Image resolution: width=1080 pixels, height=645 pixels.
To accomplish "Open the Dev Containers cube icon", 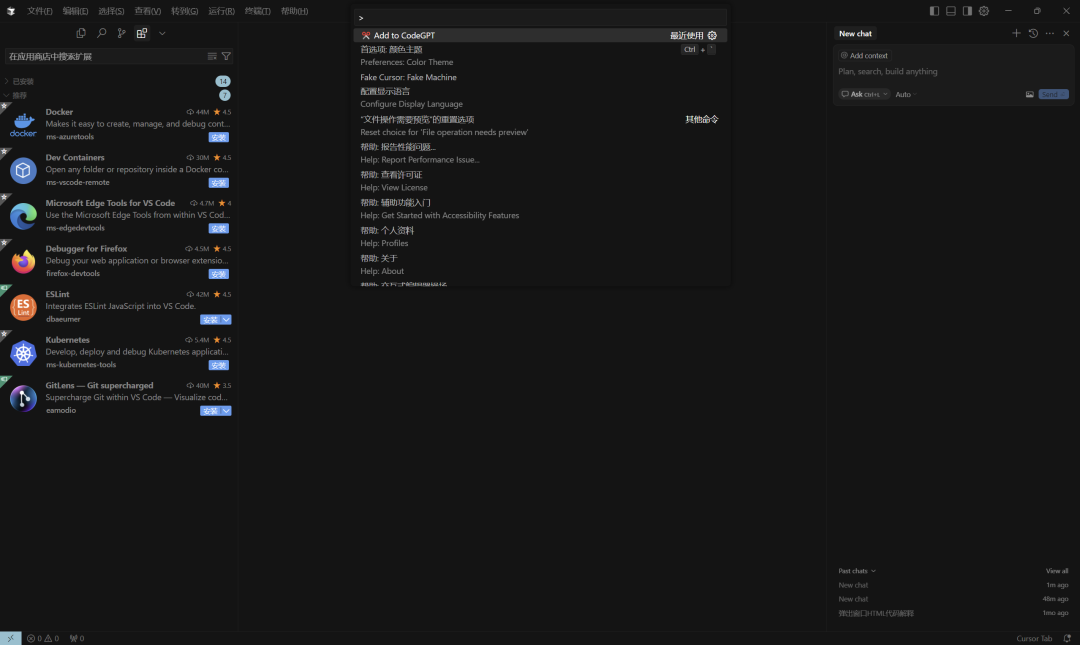I will click(23, 170).
